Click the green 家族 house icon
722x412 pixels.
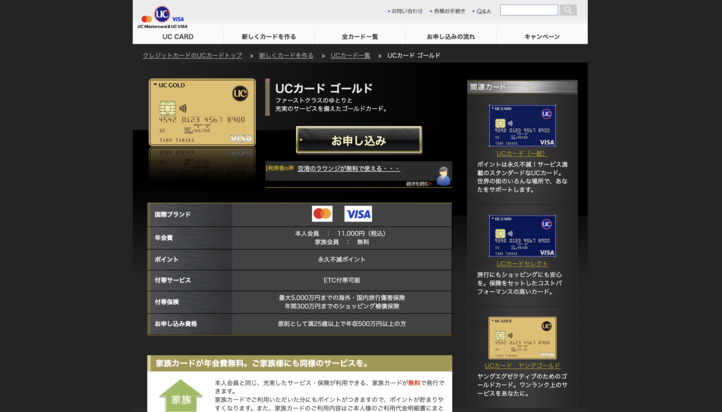tap(180, 396)
